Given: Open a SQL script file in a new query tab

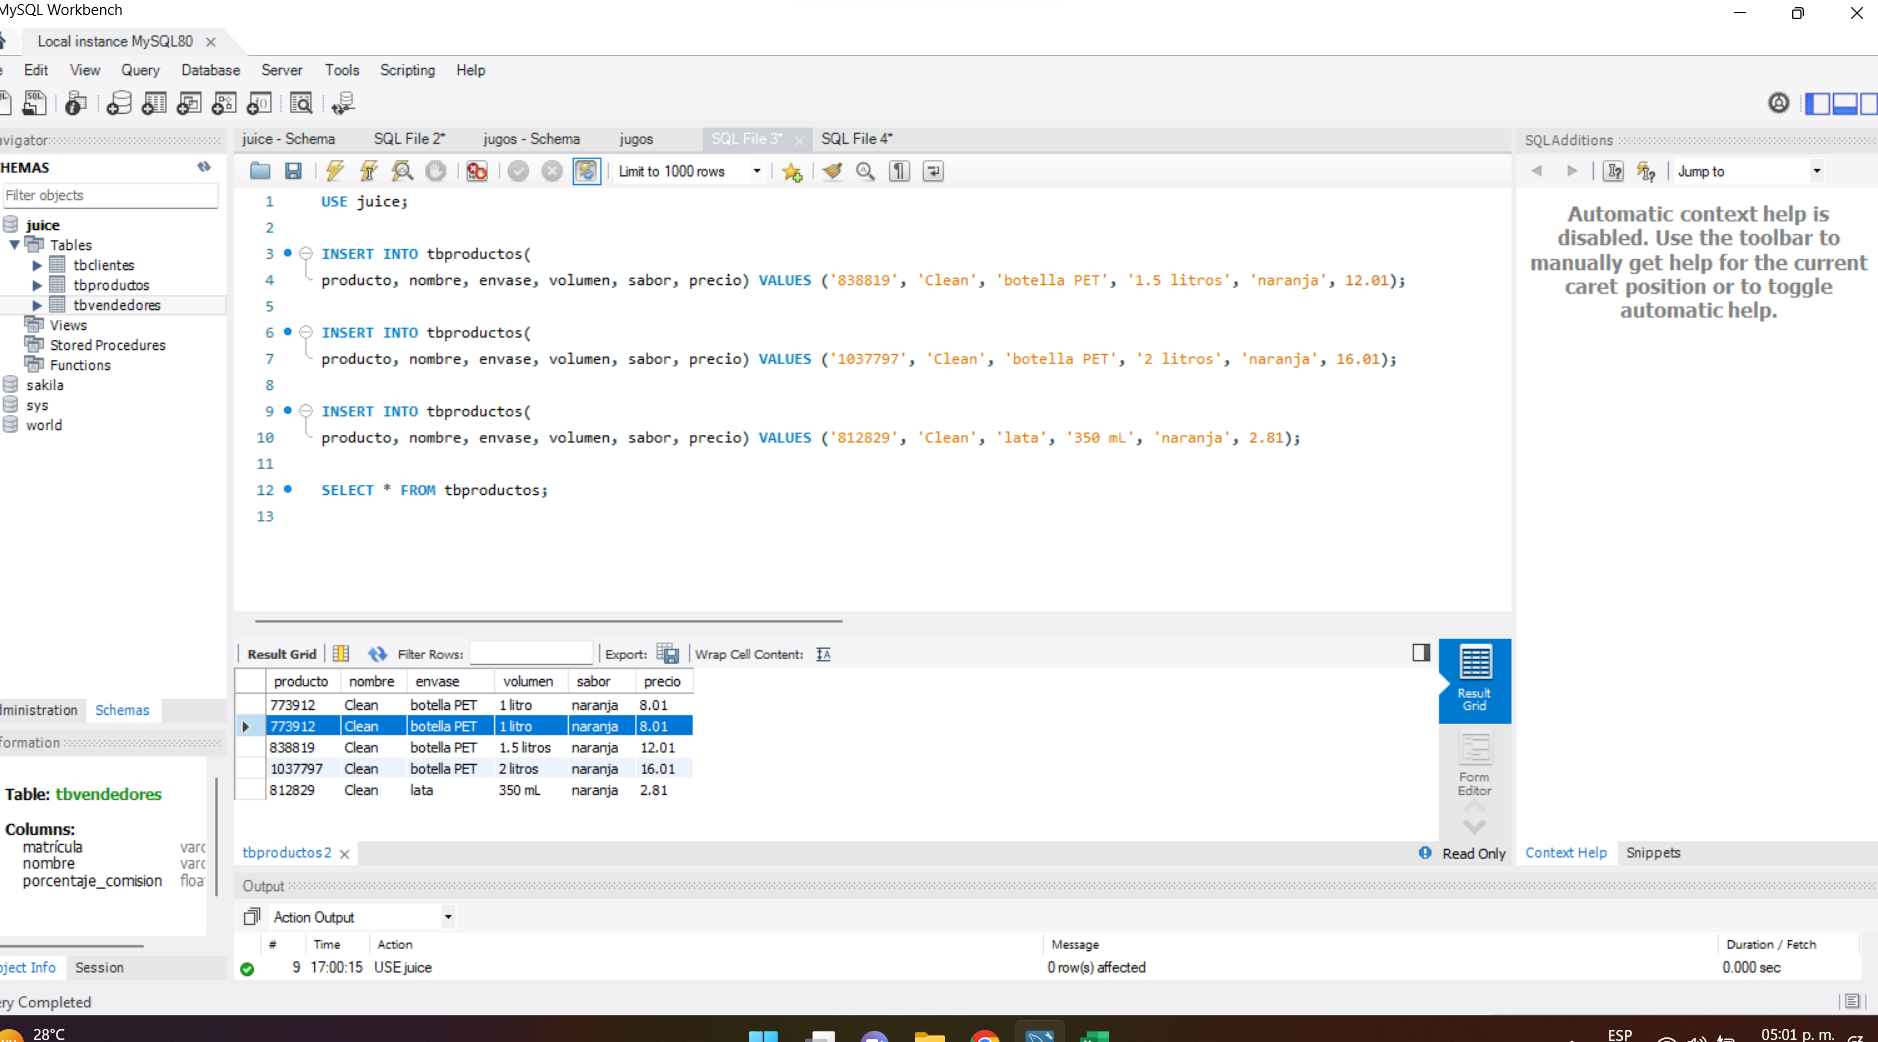Looking at the screenshot, I should pyautogui.click(x=34, y=103).
